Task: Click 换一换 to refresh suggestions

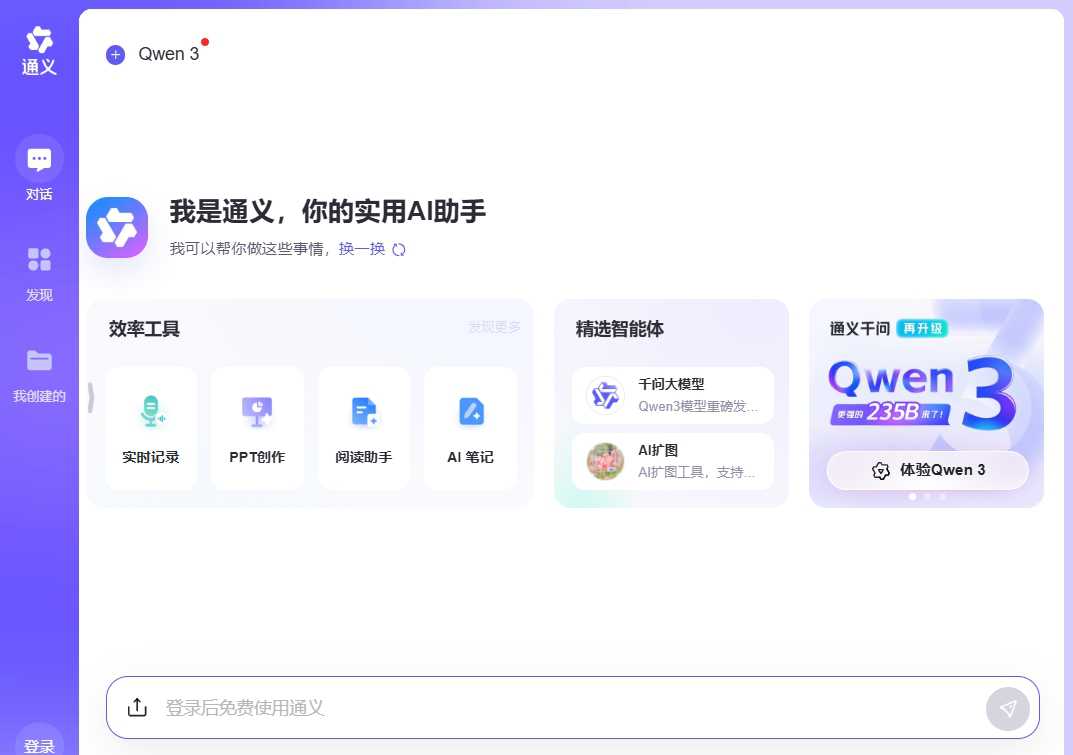Action: [x=361, y=249]
